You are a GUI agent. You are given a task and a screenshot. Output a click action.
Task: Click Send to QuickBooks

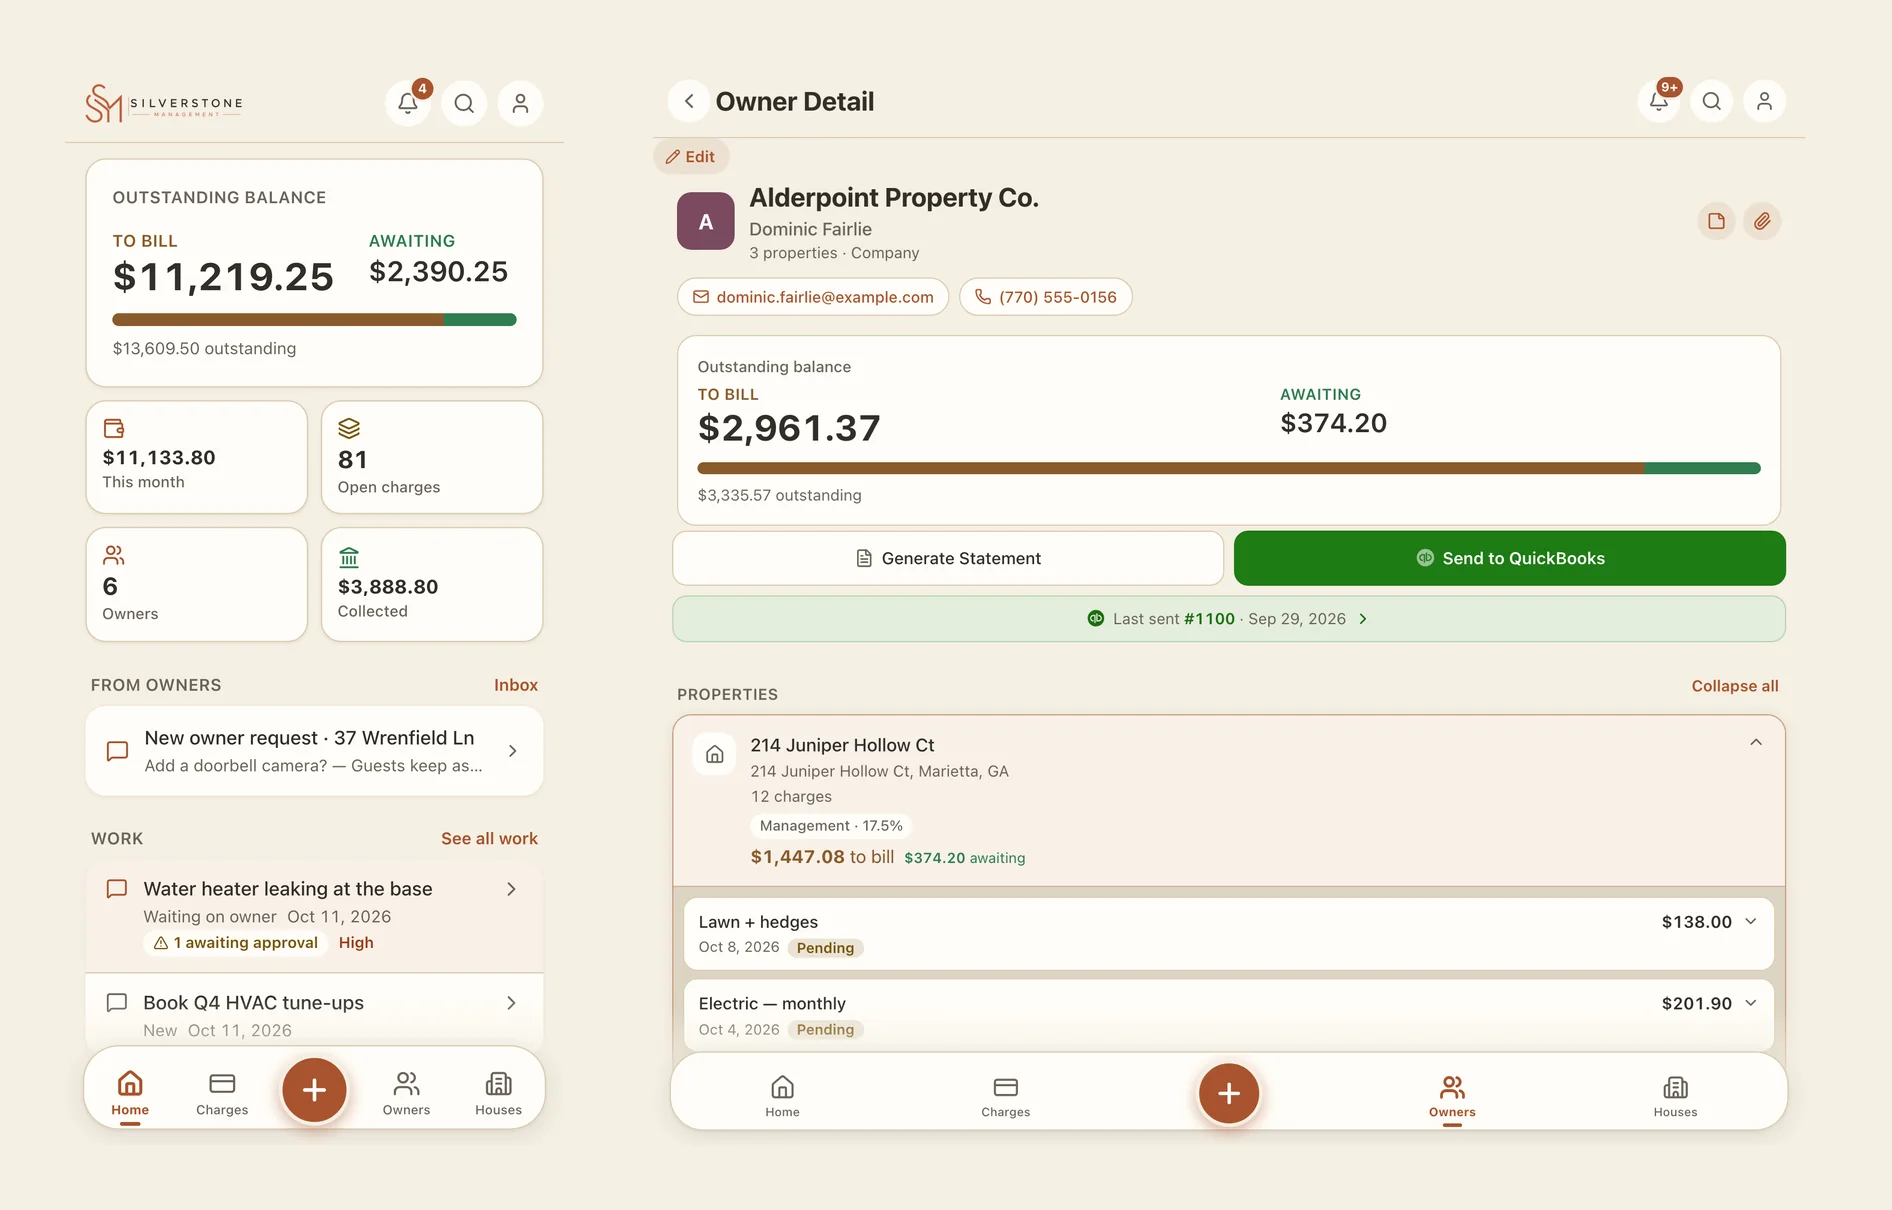pyautogui.click(x=1510, y=558)
